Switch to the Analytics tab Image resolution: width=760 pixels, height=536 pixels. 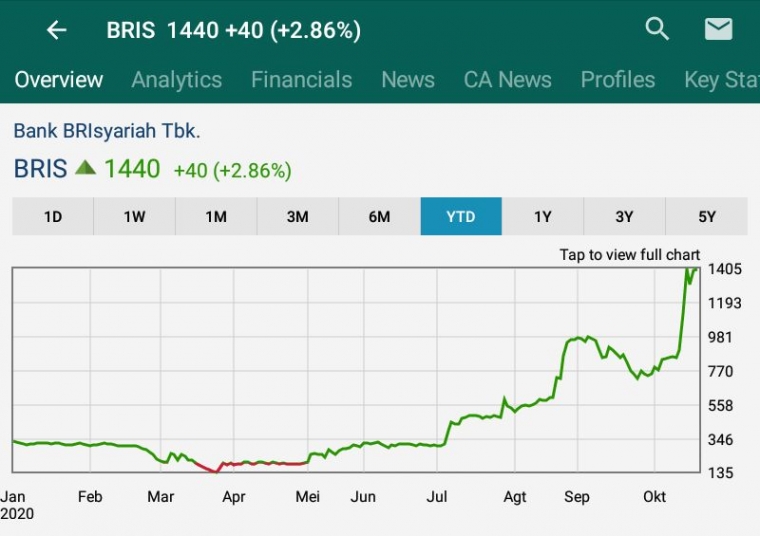coord(176,79)
